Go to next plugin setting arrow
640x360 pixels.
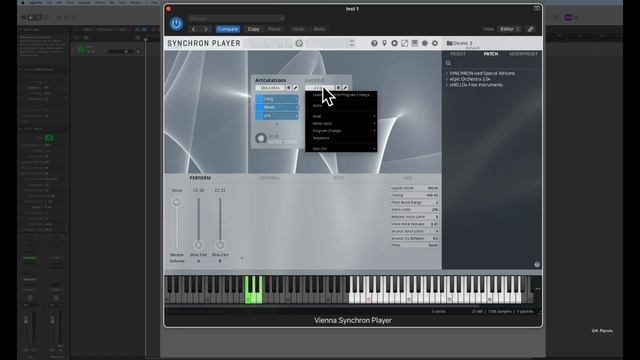(x=206, y=29)
